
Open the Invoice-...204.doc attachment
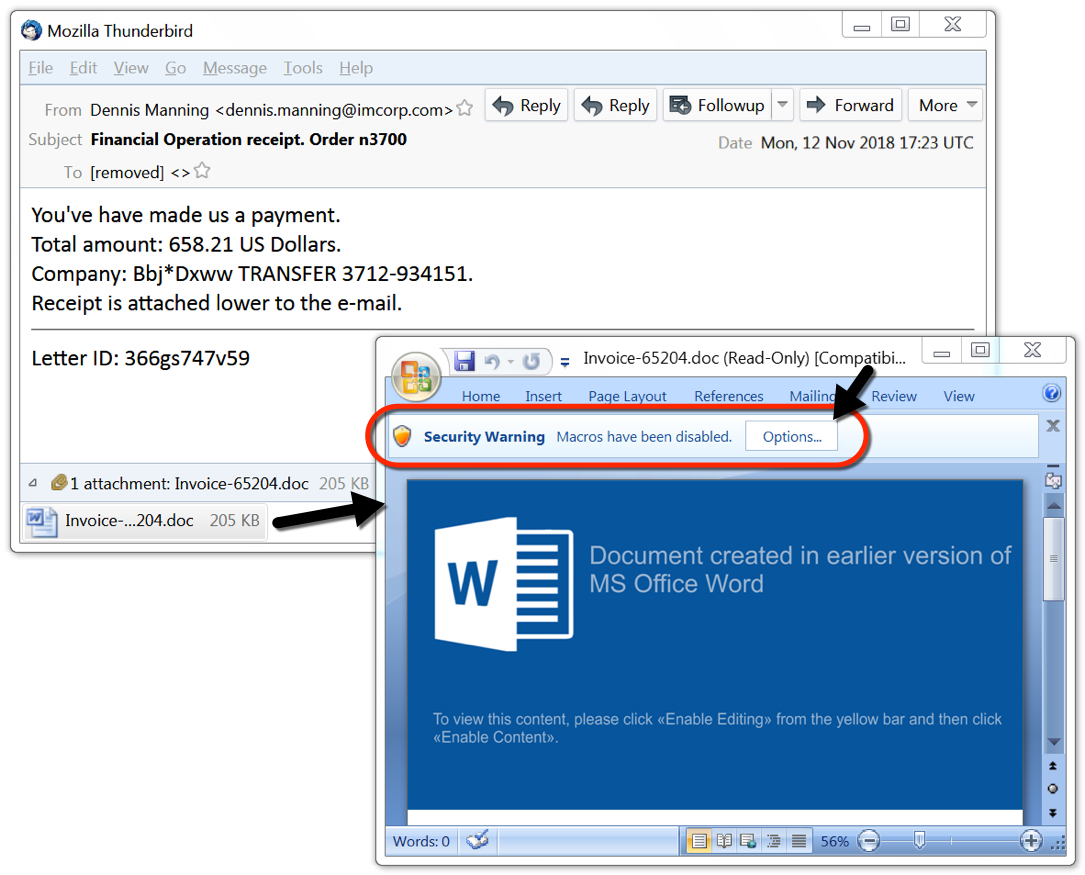pos(145,521)
